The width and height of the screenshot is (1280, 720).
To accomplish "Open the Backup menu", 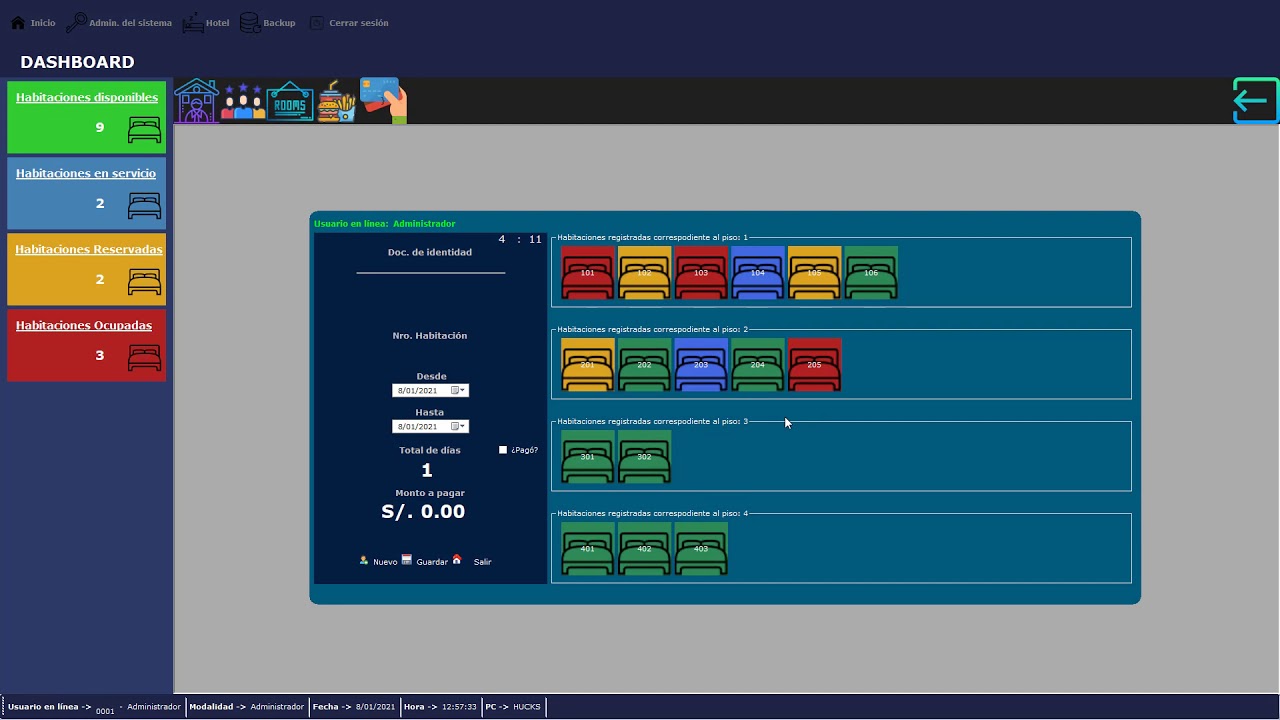I will 268,23.
